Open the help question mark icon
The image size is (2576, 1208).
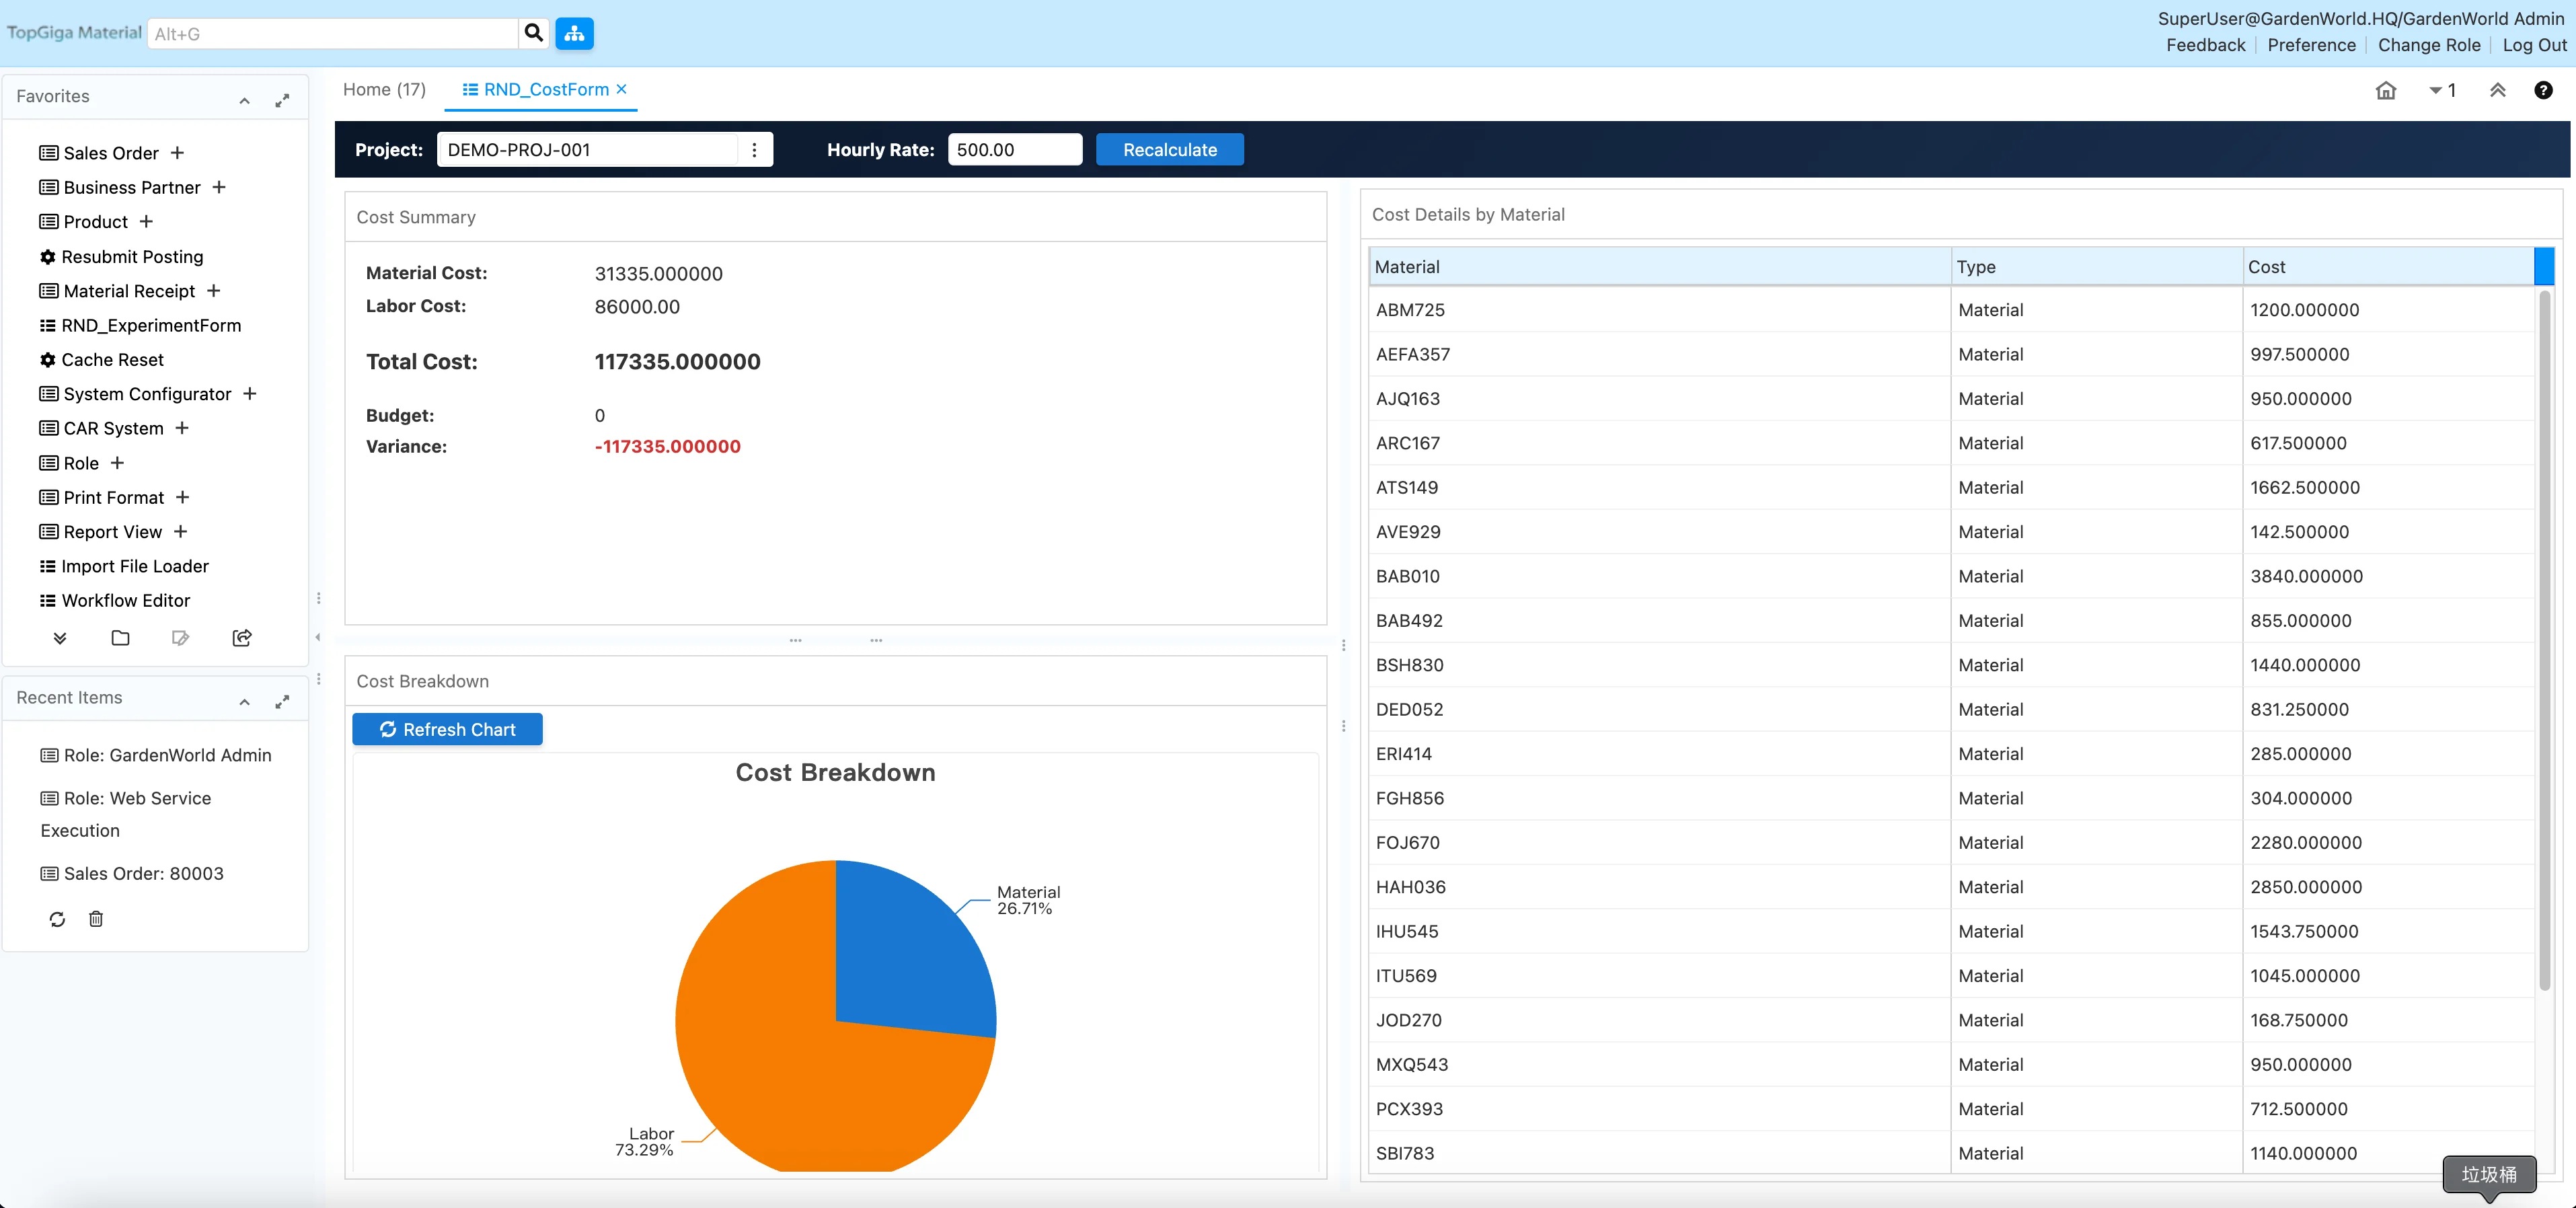2543,90
